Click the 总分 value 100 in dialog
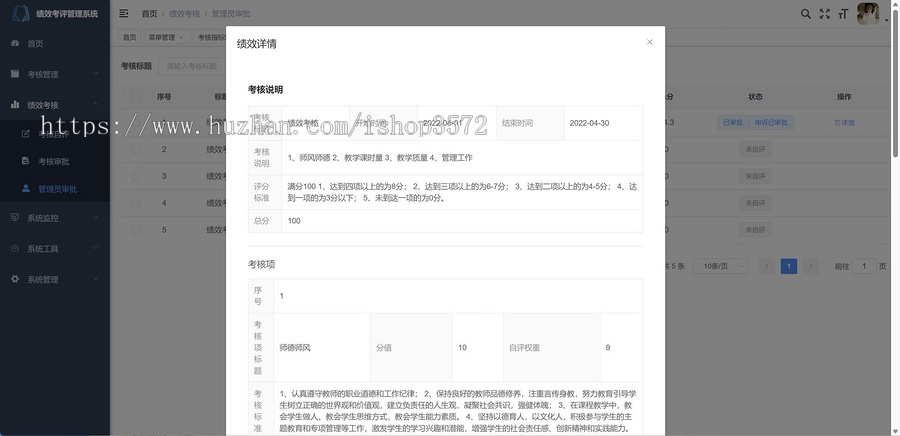The width and height of the screenshot is (900, 436). pos(294,221)
